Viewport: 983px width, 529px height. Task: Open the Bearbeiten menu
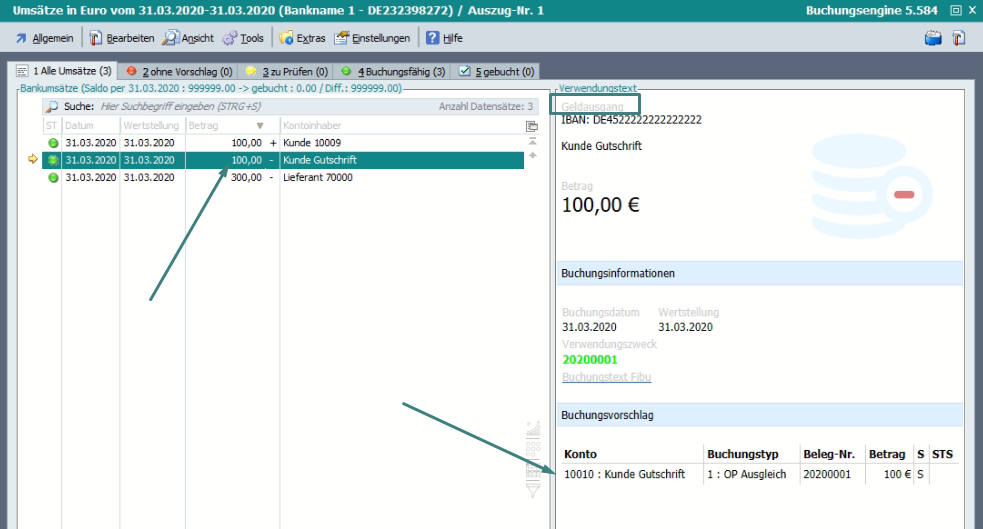tap(121, 38)
